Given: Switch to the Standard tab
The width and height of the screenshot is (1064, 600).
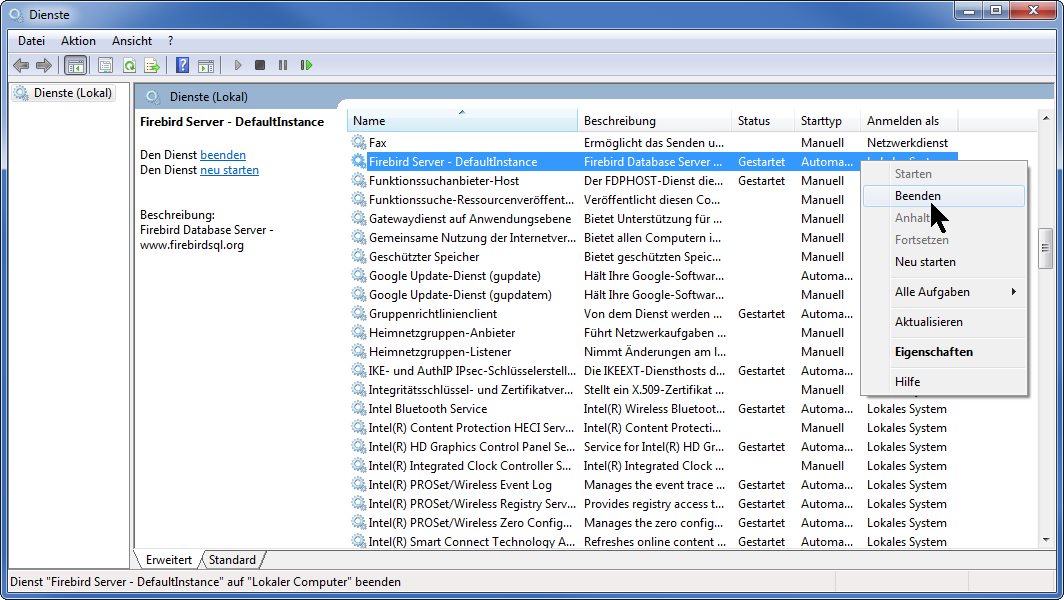Looking at the screenshot, I should tap(232, 559).
